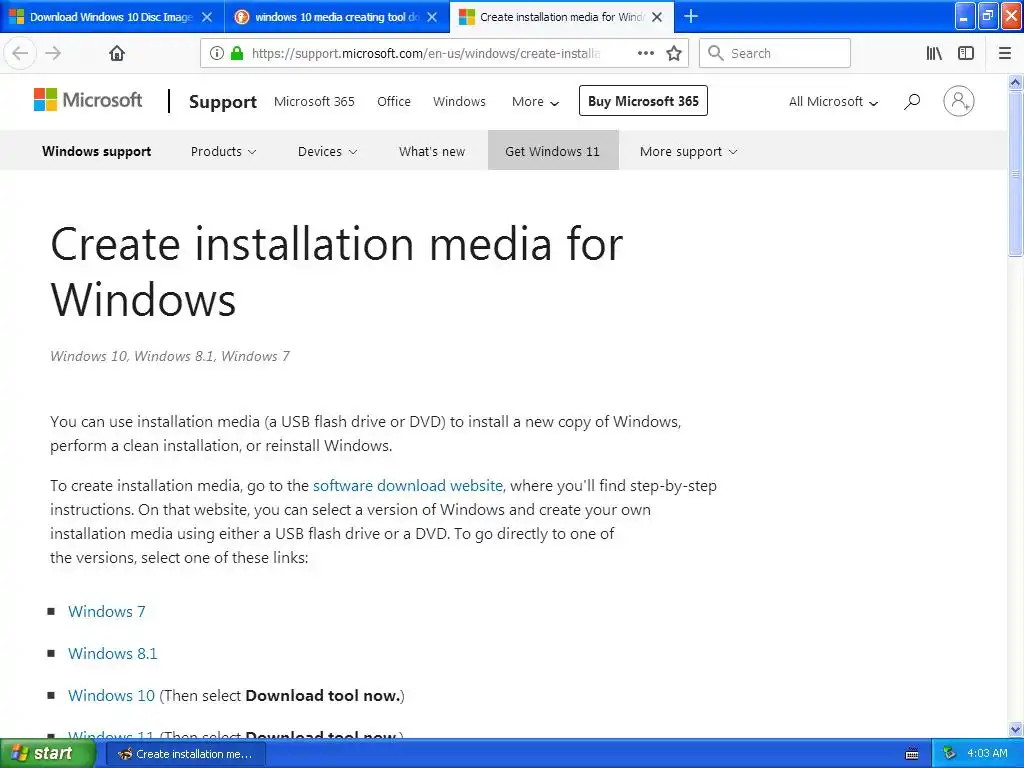Screen dimensions: 1024x768
Task: Click the Microsoft logo in the header
Action: 88,101
